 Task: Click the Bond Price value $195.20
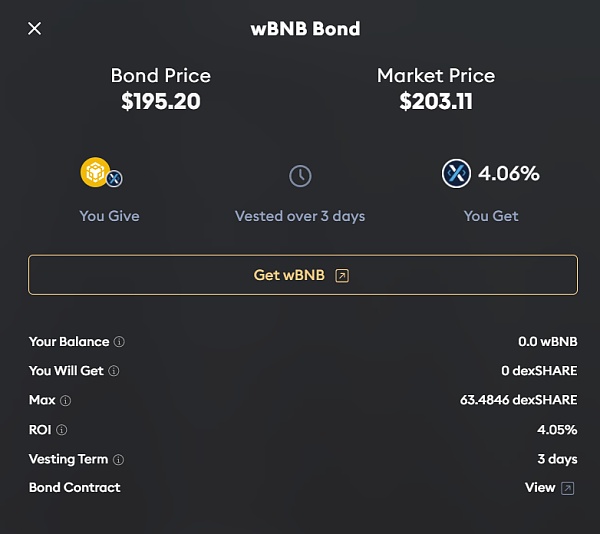[x=161, y=101]
